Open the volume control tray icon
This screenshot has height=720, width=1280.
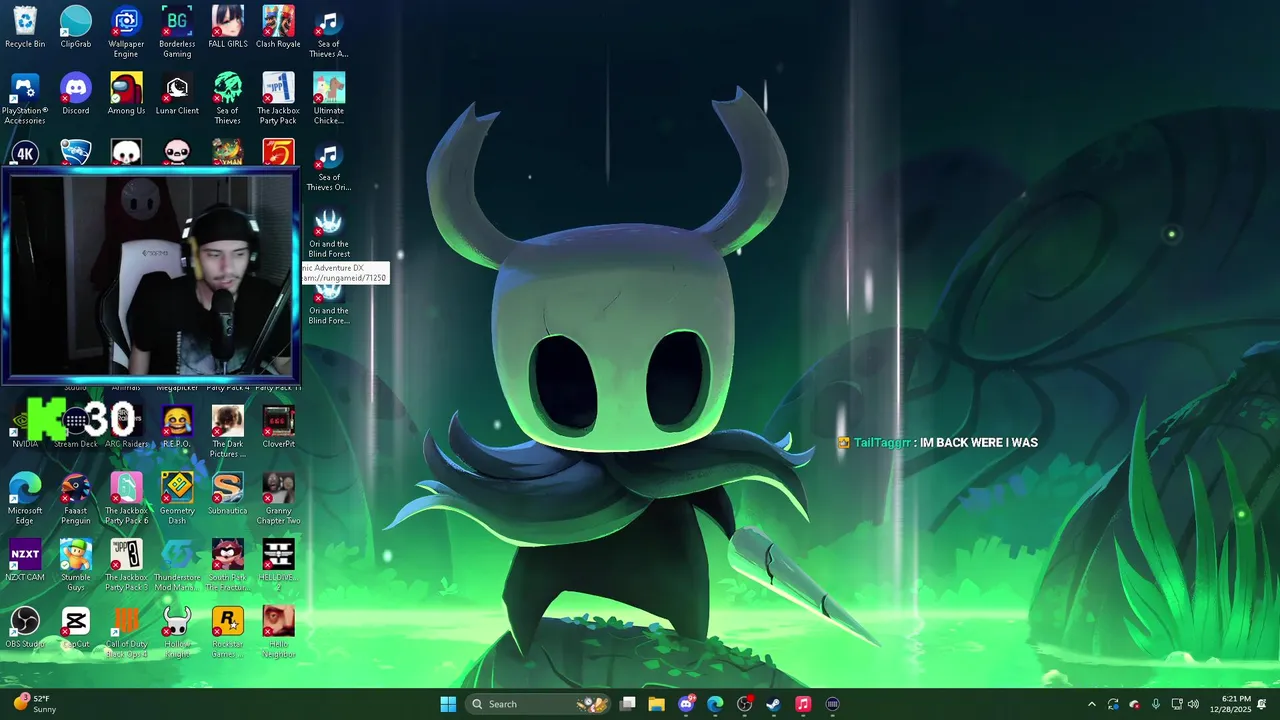(x=1193, y=704)
